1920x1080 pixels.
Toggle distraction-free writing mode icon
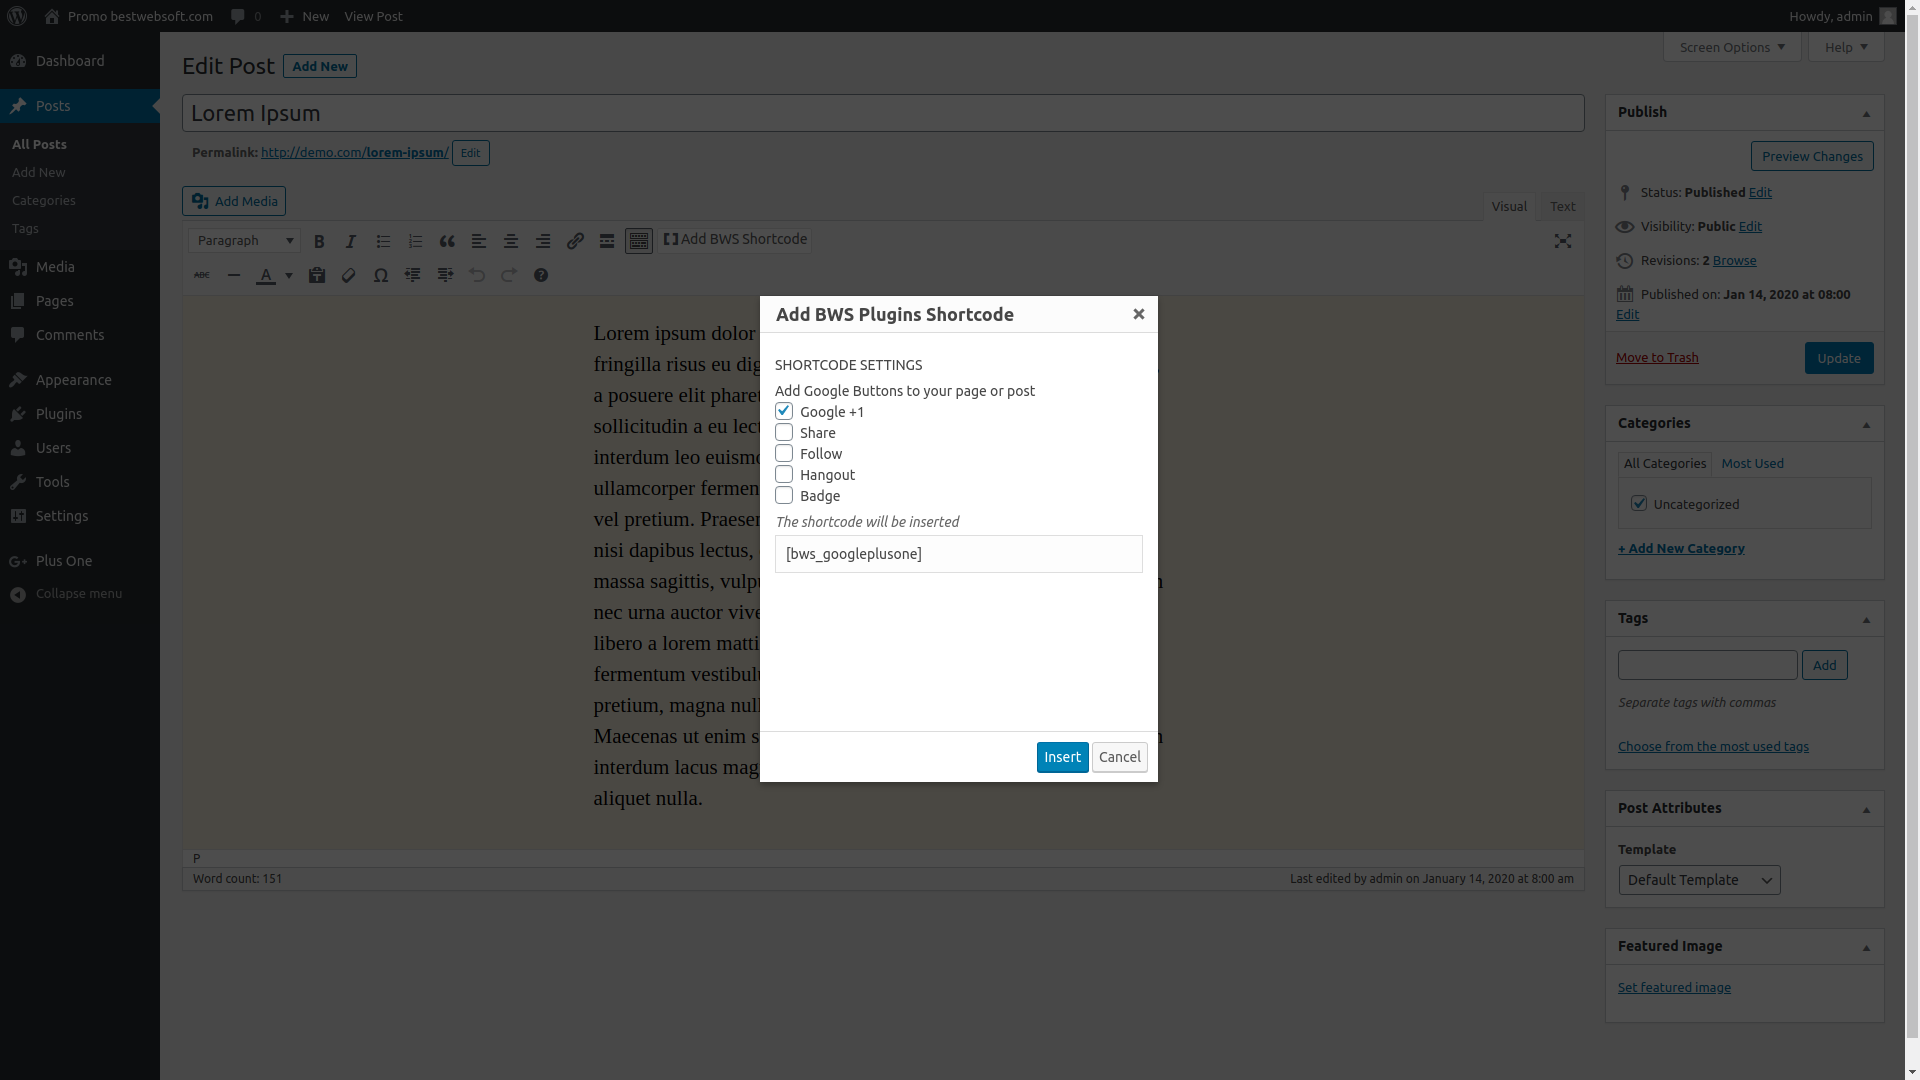click(1563, 241)
